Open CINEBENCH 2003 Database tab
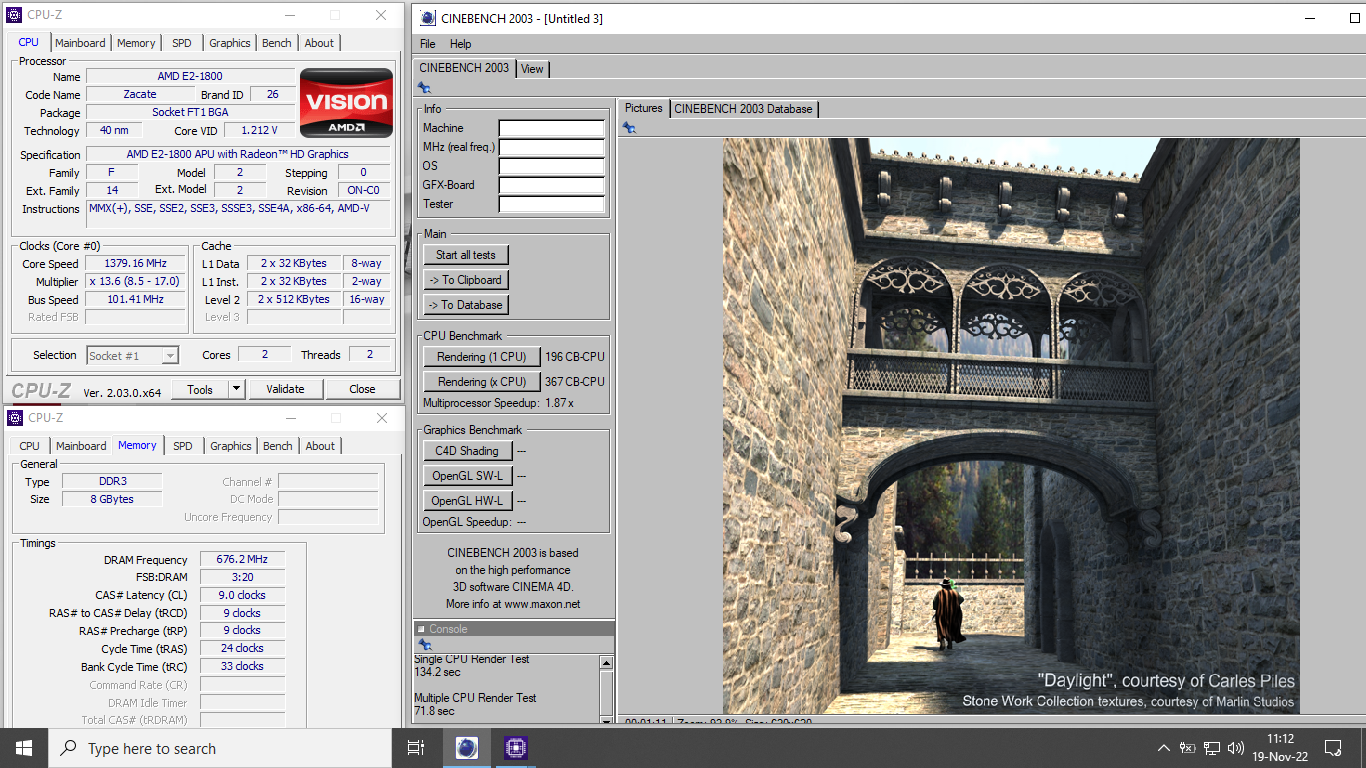This screenshot has height=768, width=1366. (743, 108)
